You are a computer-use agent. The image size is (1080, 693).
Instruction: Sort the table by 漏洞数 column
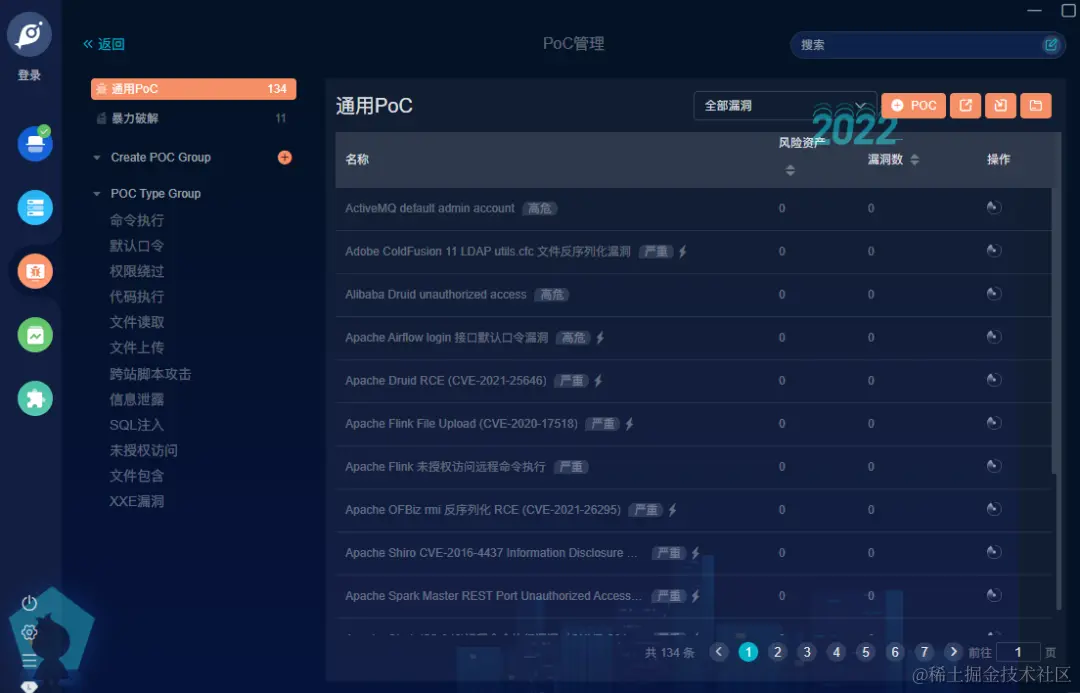[x=915, y=159]
